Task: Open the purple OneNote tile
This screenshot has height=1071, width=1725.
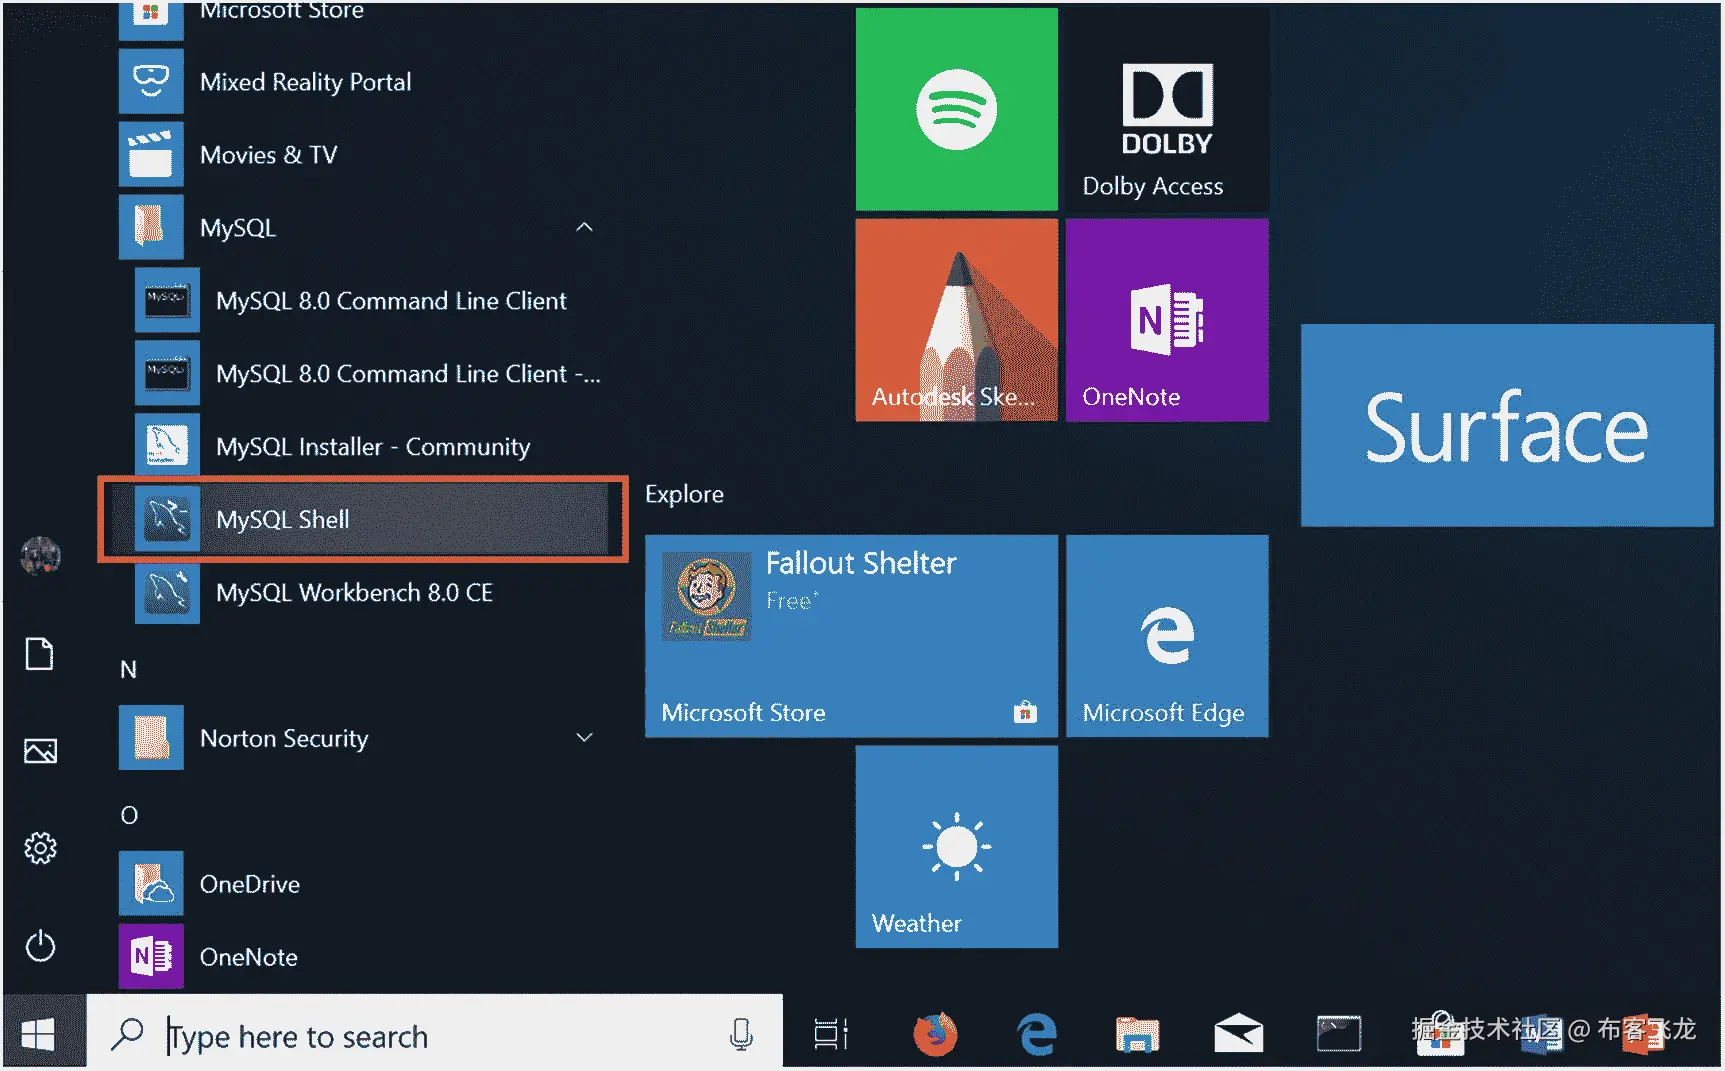Action: point(1167,320)
